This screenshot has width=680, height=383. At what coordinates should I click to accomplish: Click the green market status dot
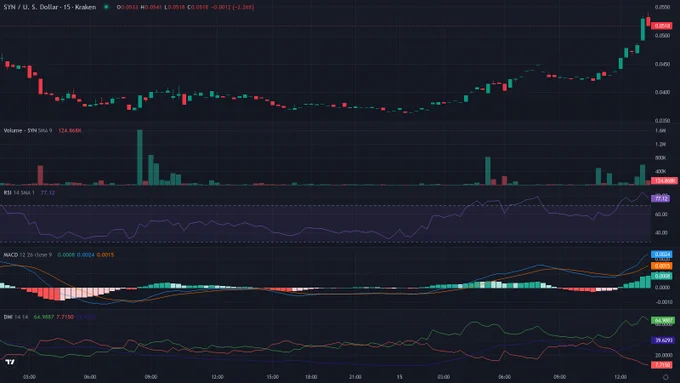tap(106, 7)
